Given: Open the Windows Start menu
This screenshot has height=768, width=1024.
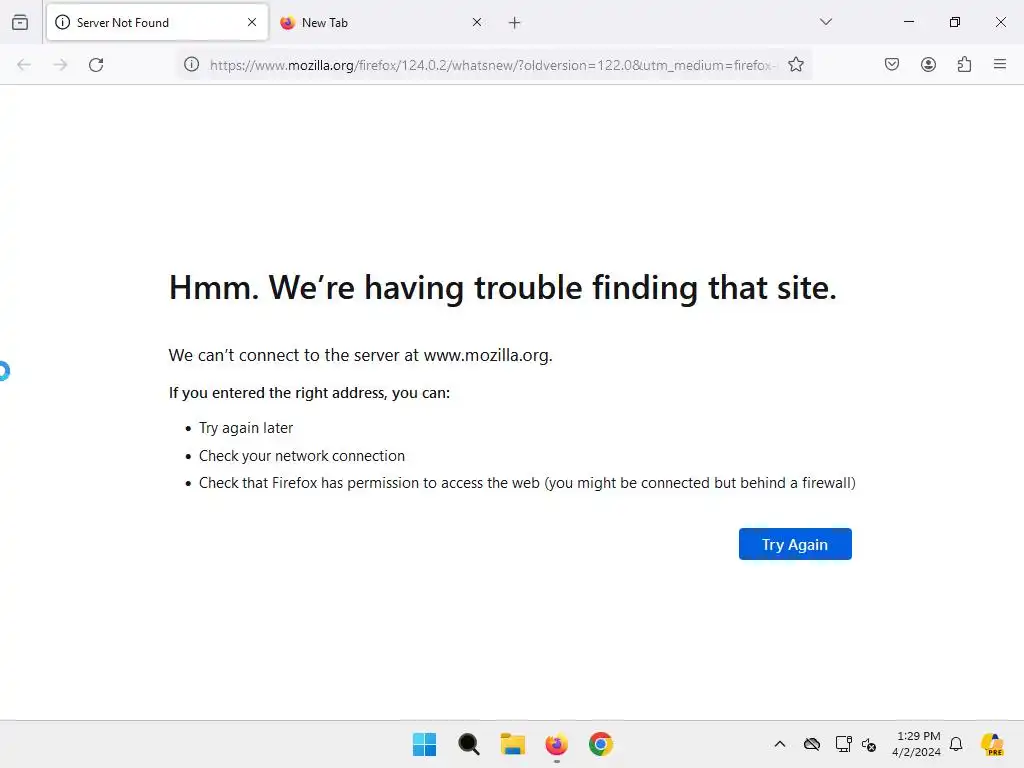Looking at the screenshot, I should (x=424, y=744).
